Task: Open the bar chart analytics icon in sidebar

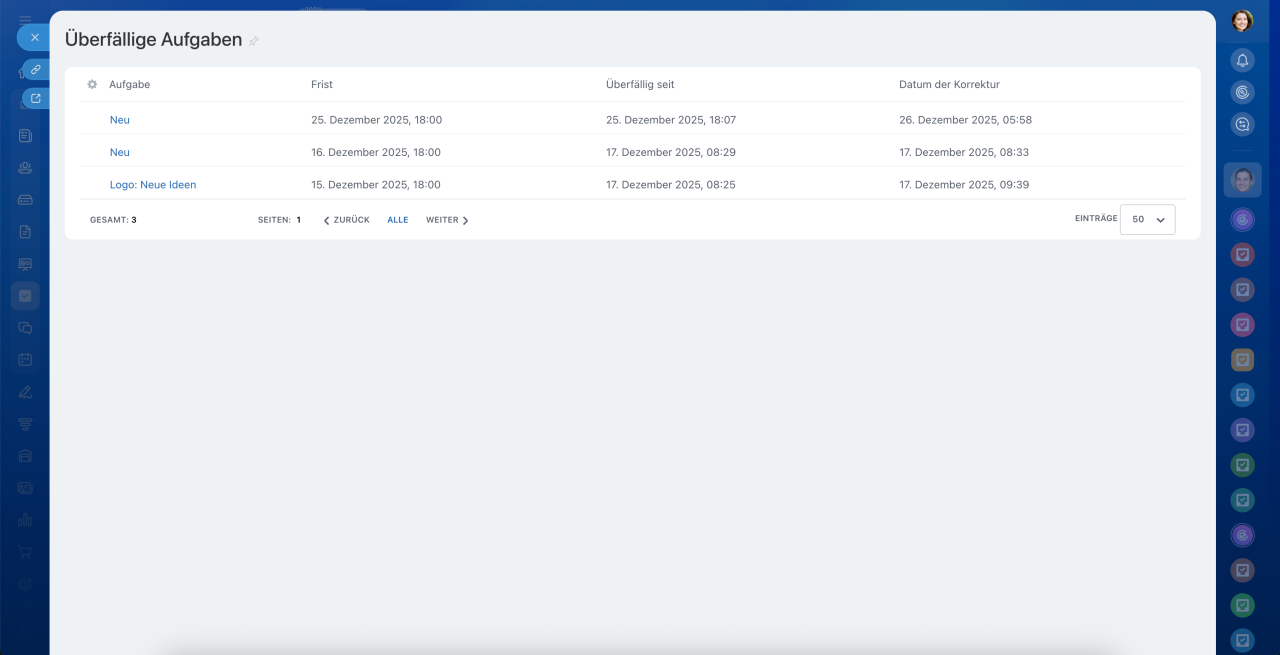Action: click(x=25, y=520)
